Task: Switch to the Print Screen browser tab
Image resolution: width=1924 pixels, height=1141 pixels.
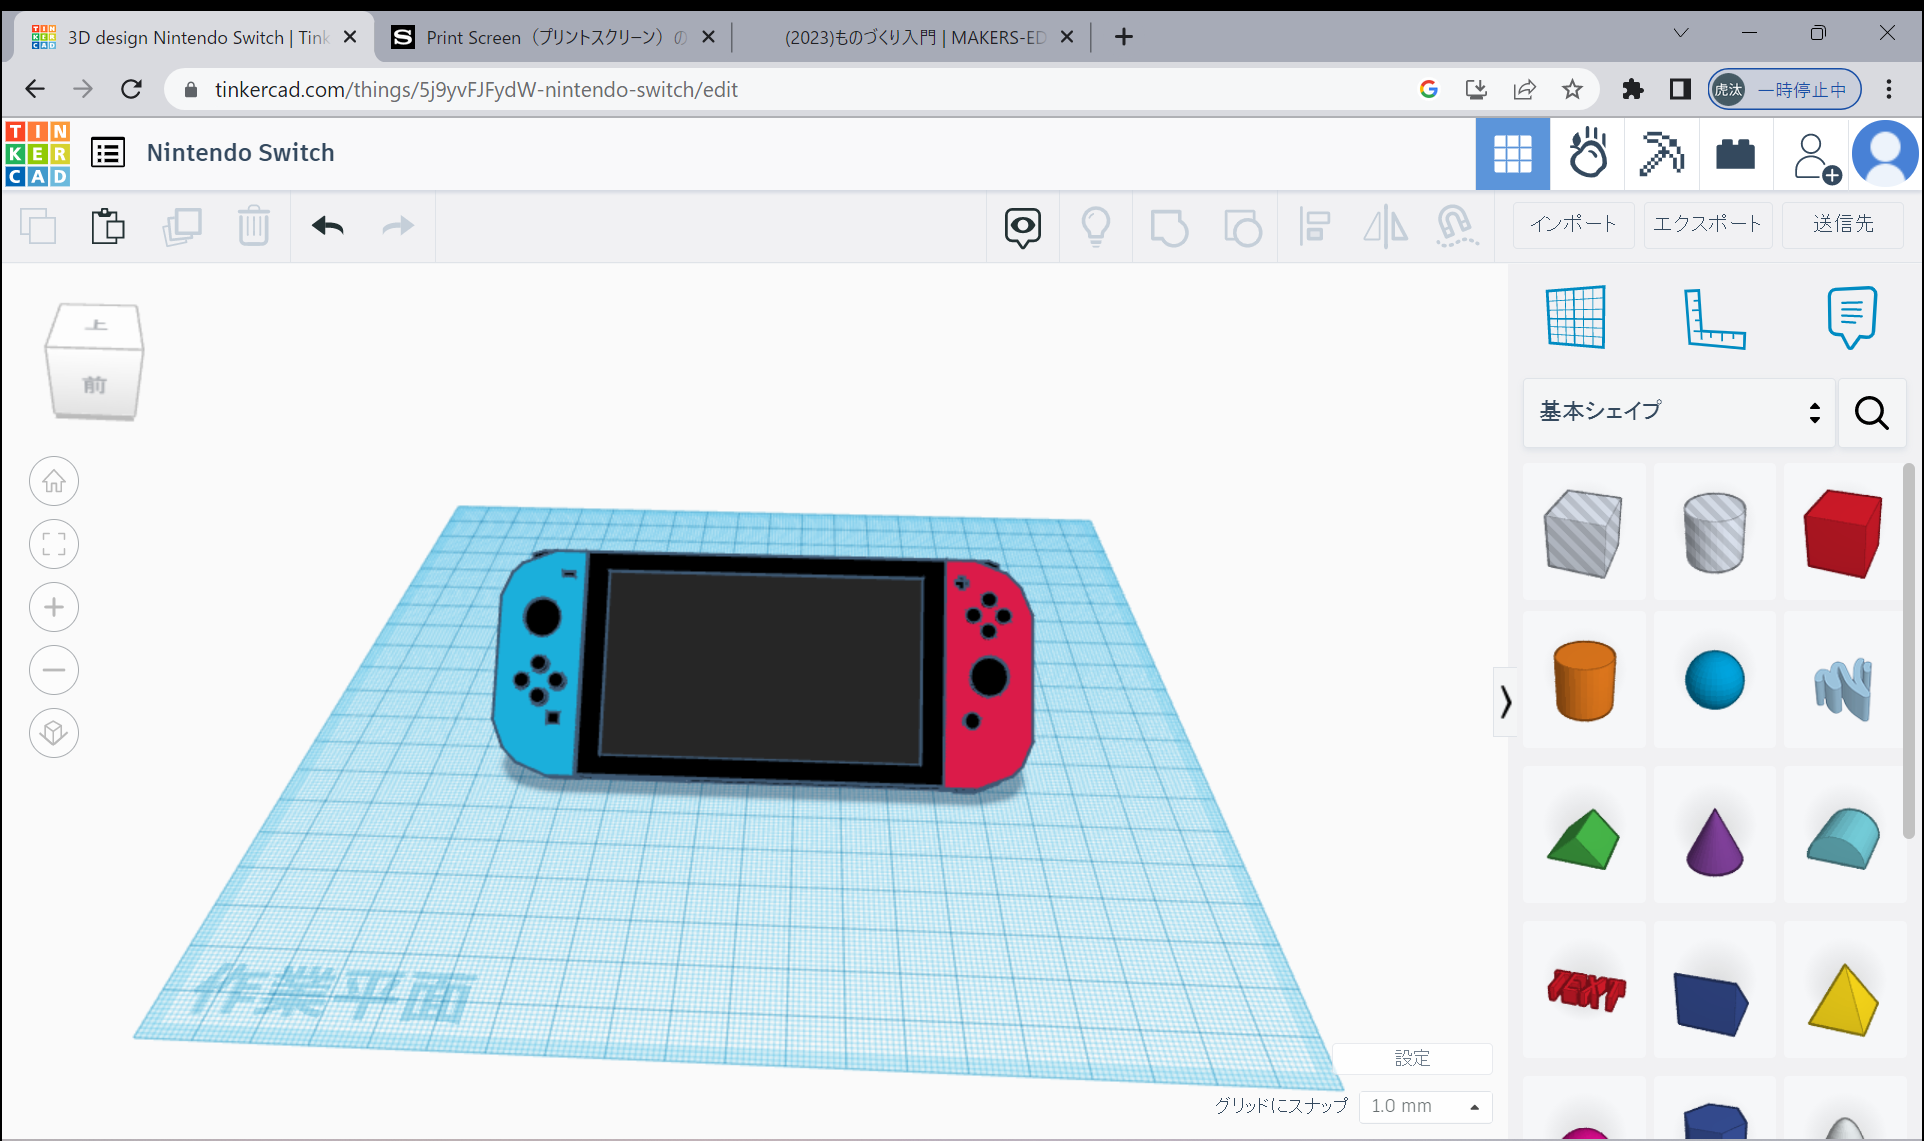Action: (540, 37)
